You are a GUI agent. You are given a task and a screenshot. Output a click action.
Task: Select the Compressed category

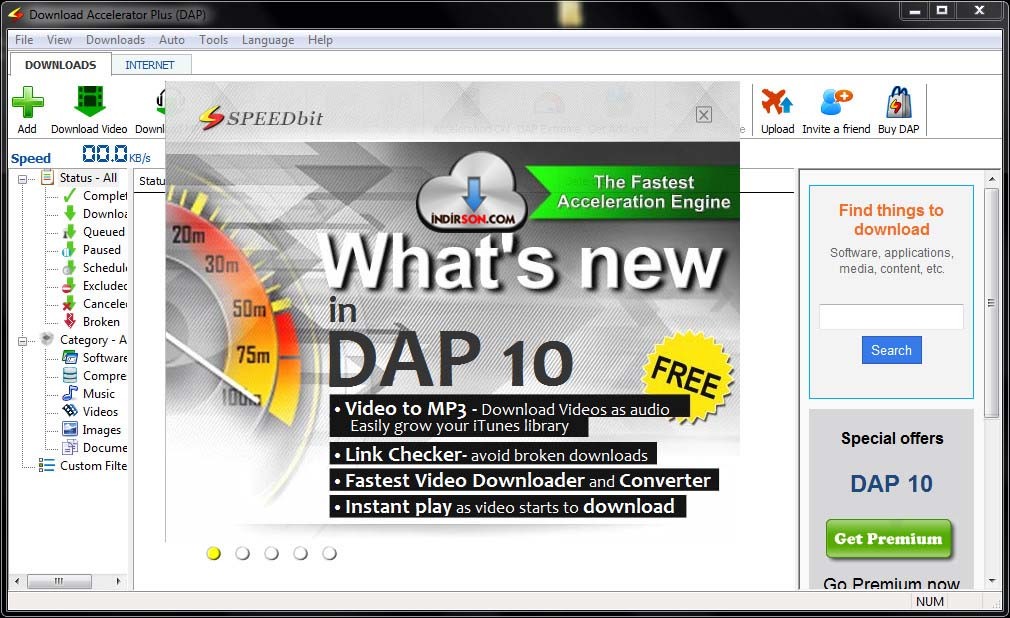pyautogui.click(x=95, y=376)
